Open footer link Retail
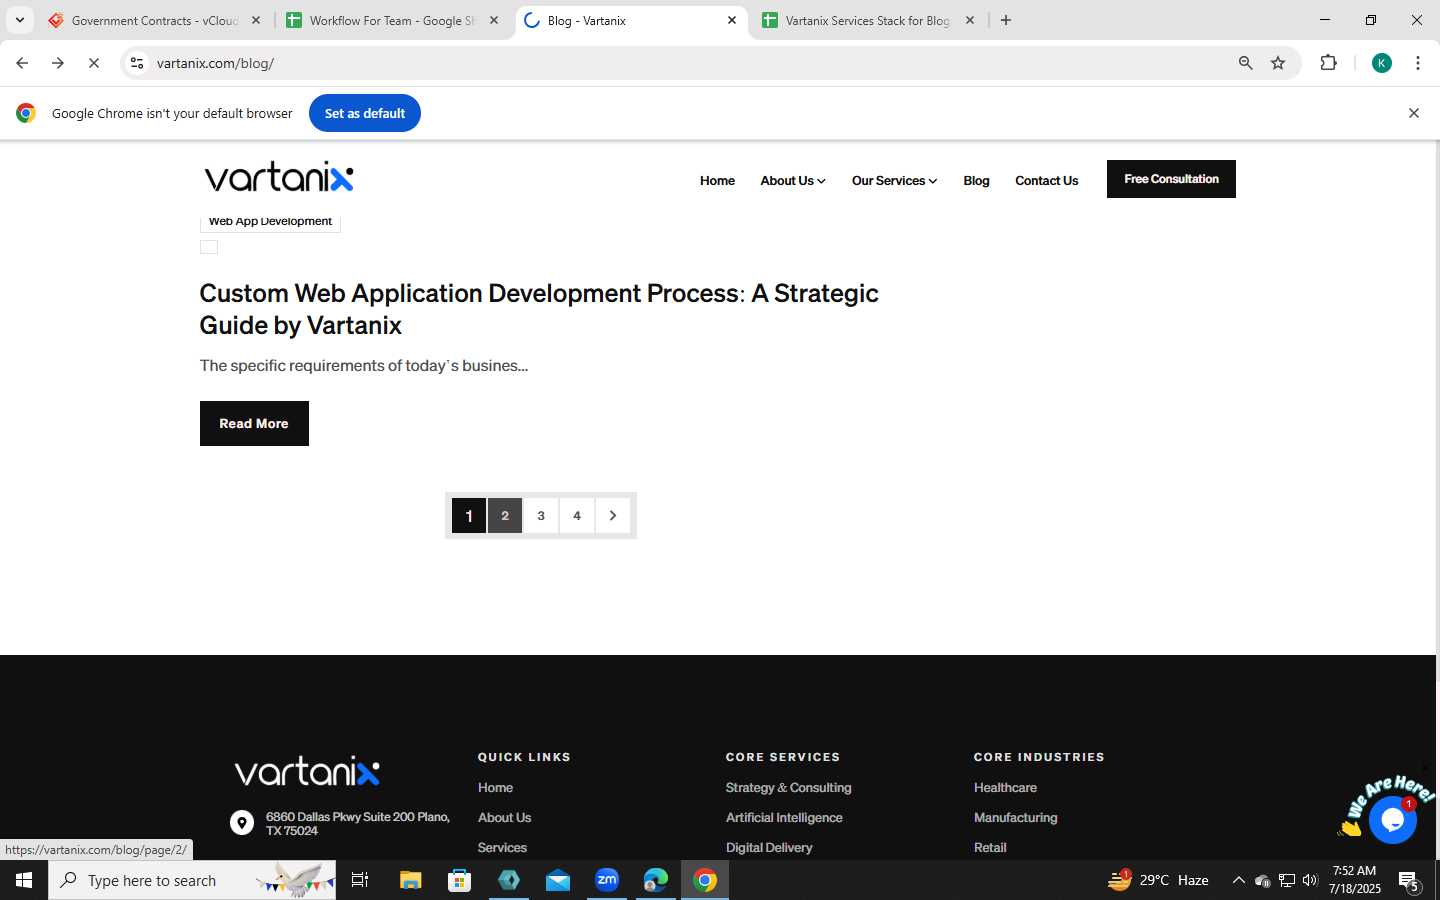1440x900 pixels. 990,848
